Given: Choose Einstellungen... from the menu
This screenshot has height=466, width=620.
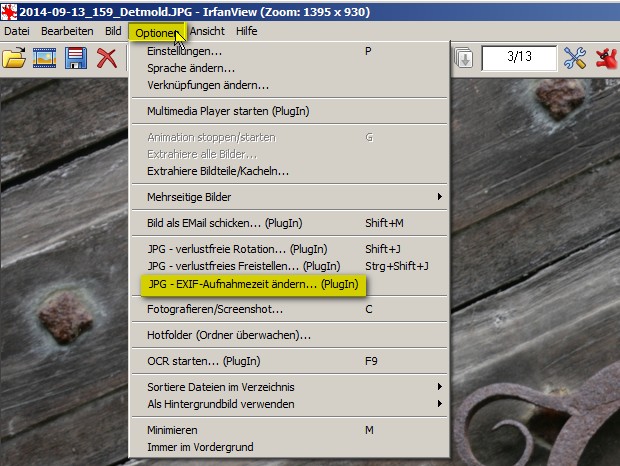Looking at the screenshot, I should (291, 51).
